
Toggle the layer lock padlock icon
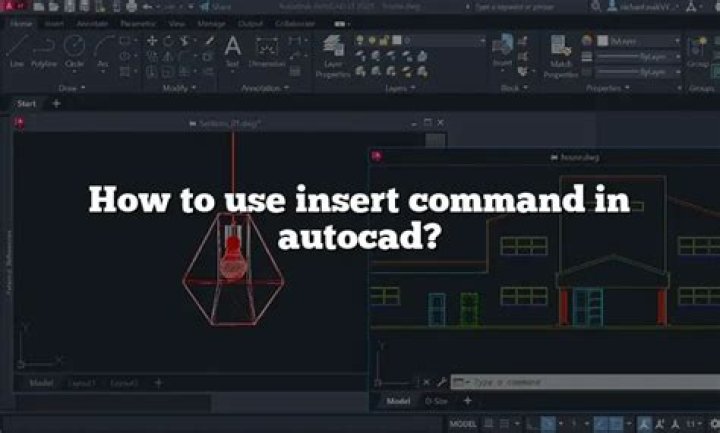point(384,41)
